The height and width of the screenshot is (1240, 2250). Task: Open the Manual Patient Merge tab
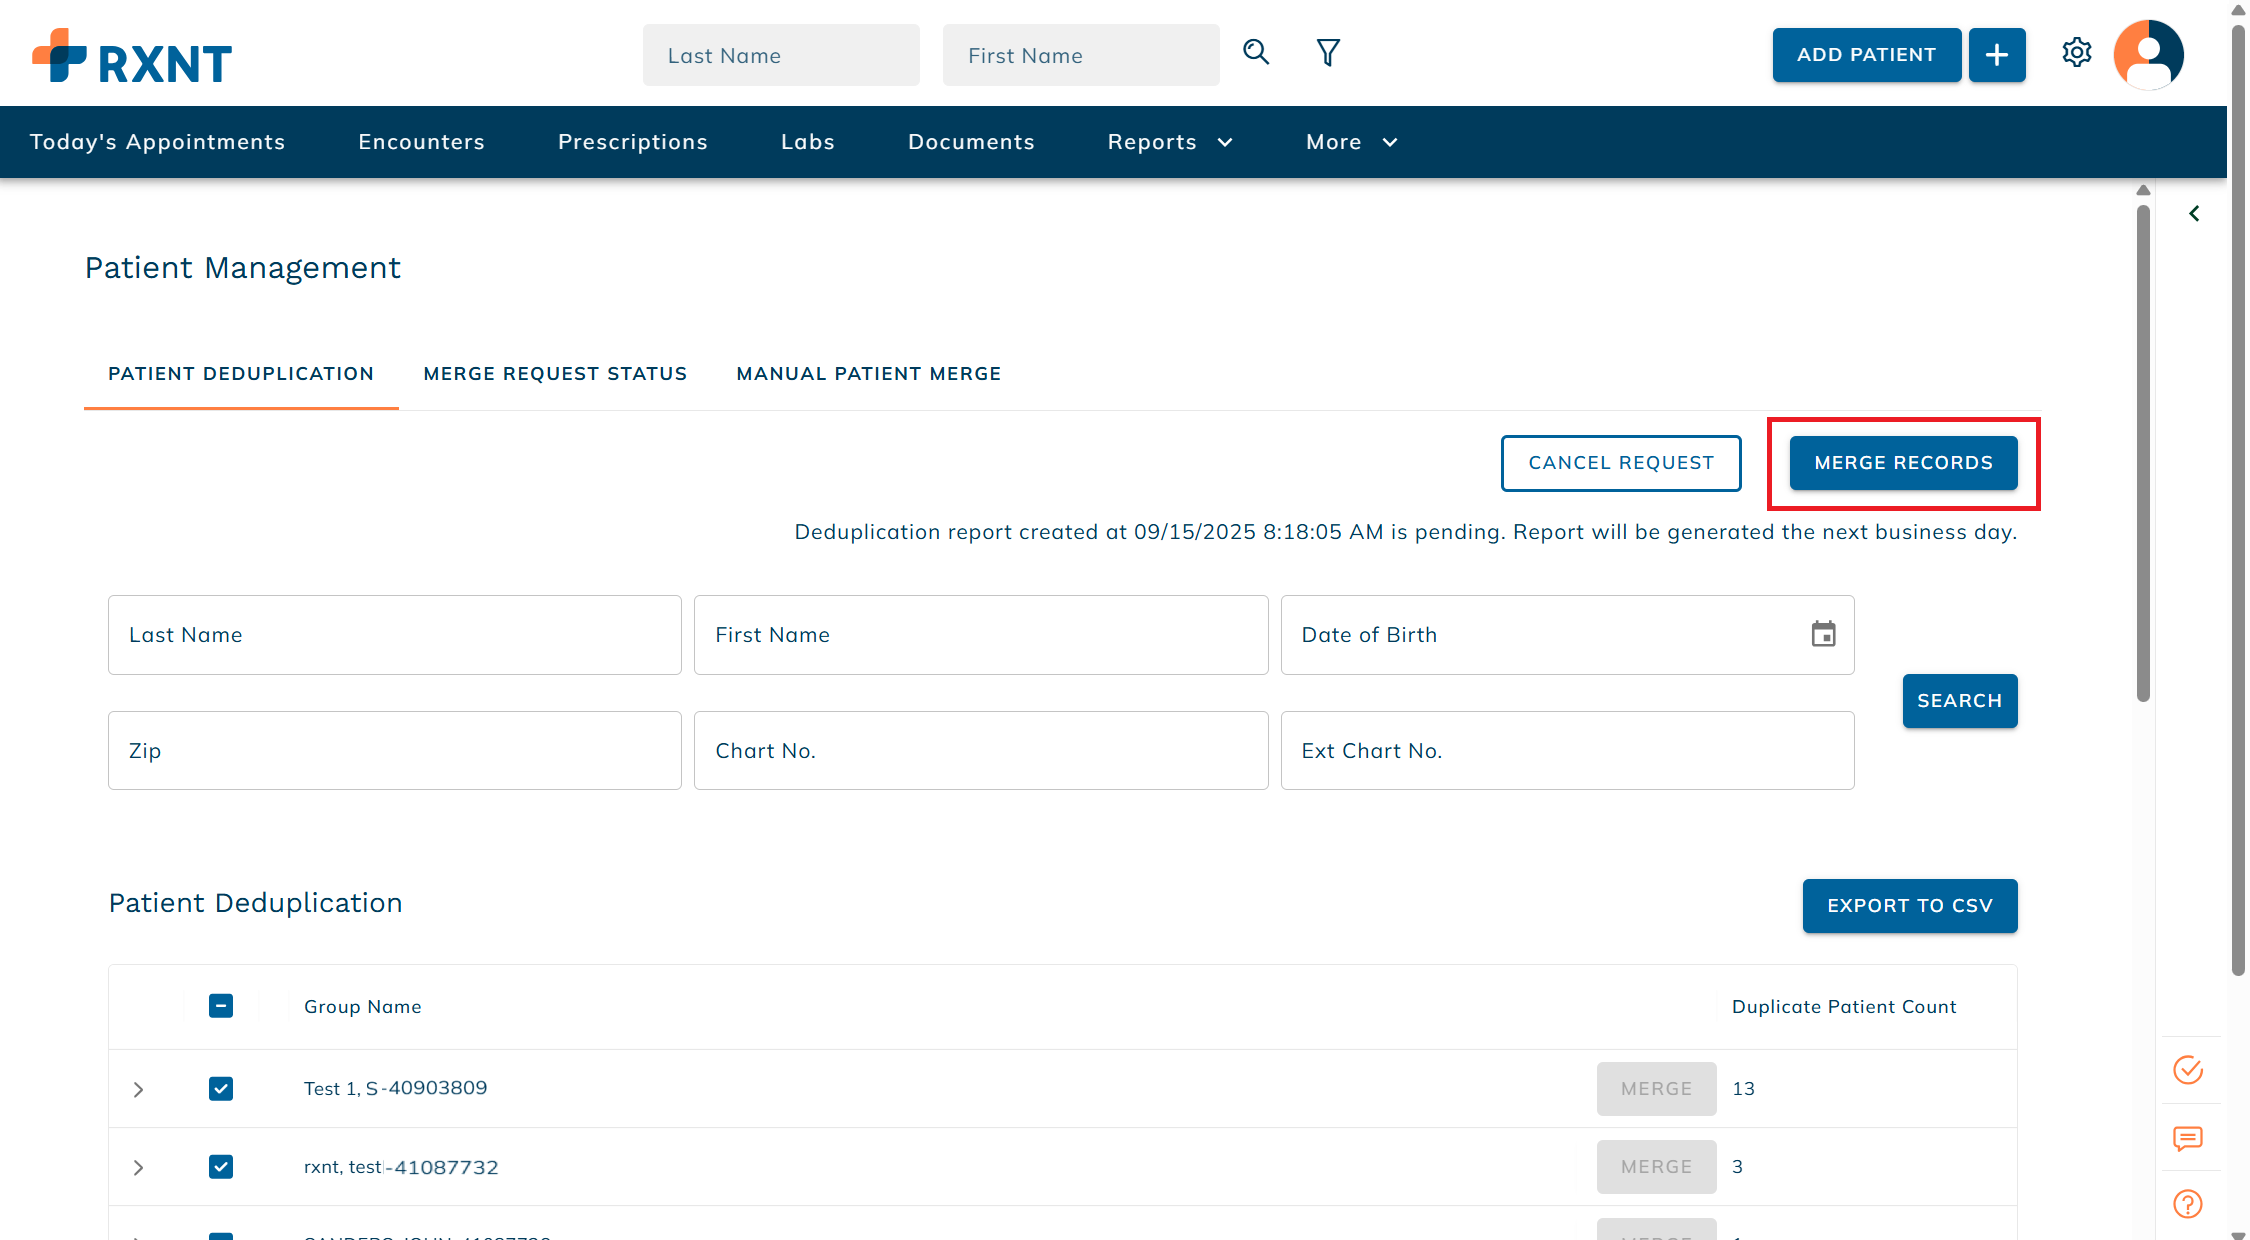pyautogui.click(x=868, y=374)
